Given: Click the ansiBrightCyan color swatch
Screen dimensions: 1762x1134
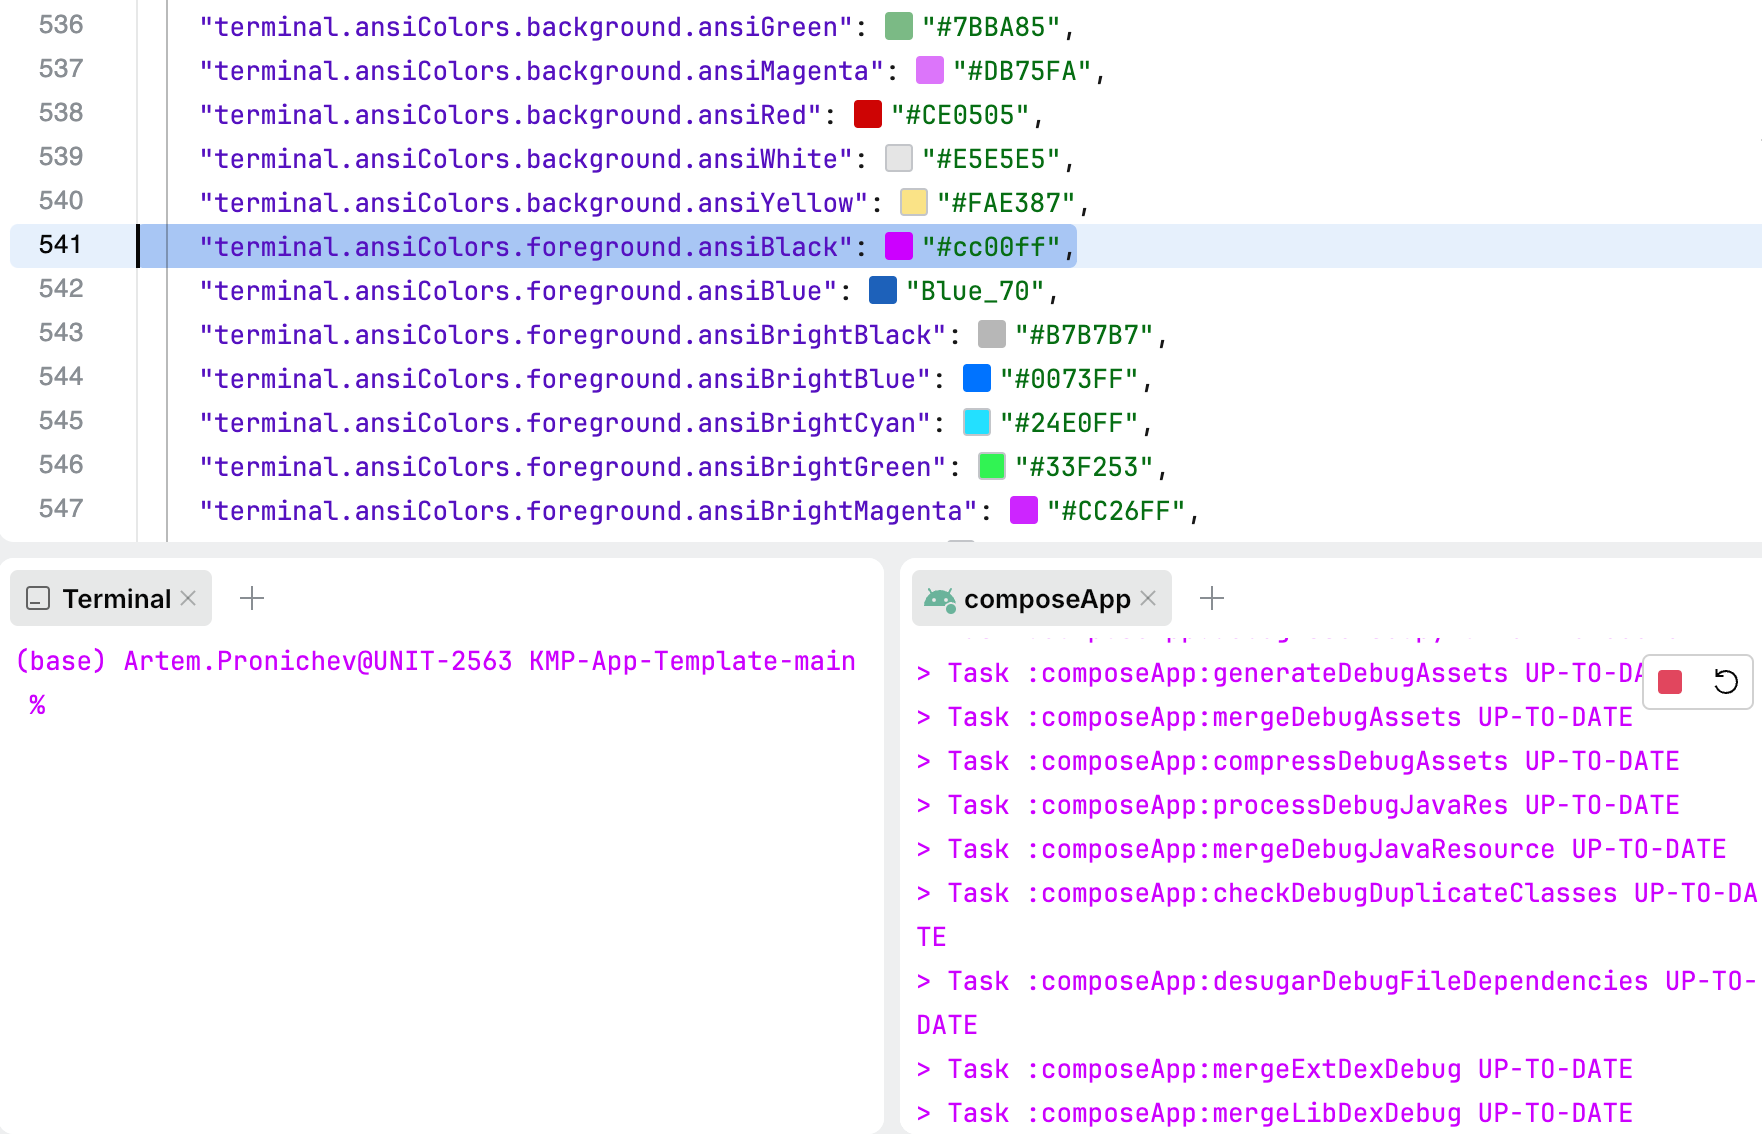Looking at the screenshot, I should pos(977,423).
